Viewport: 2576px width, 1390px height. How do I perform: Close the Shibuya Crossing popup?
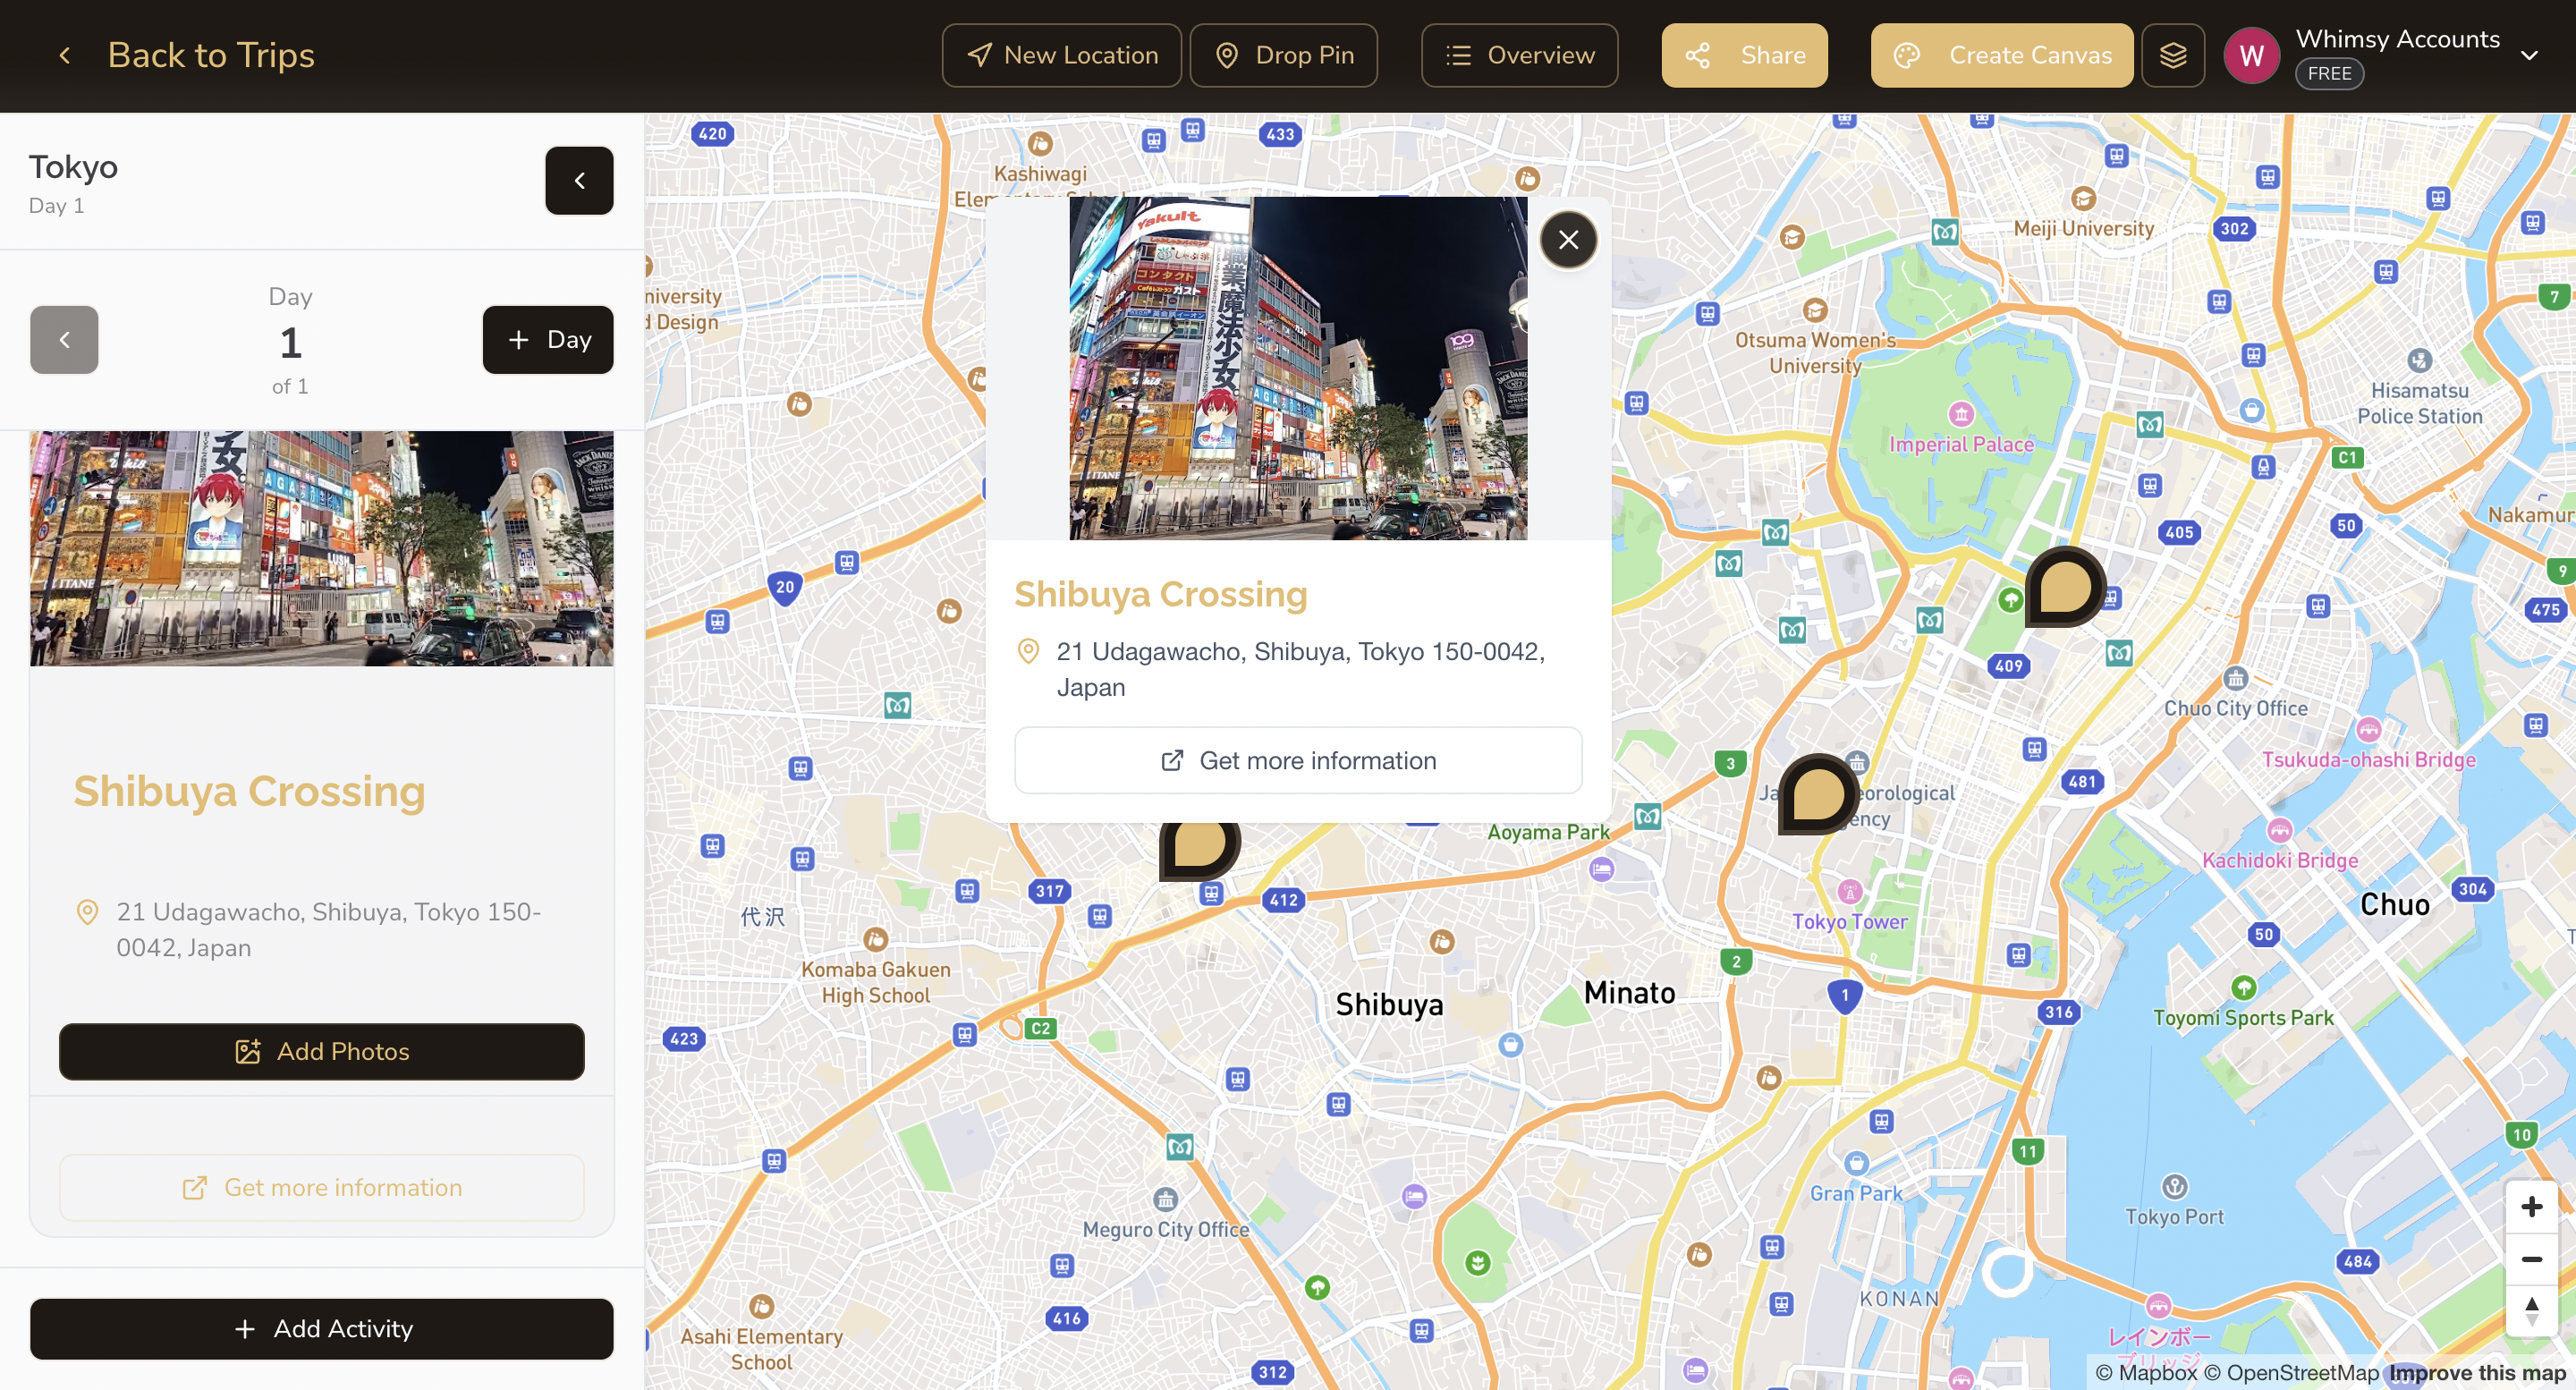(1568, 239)
